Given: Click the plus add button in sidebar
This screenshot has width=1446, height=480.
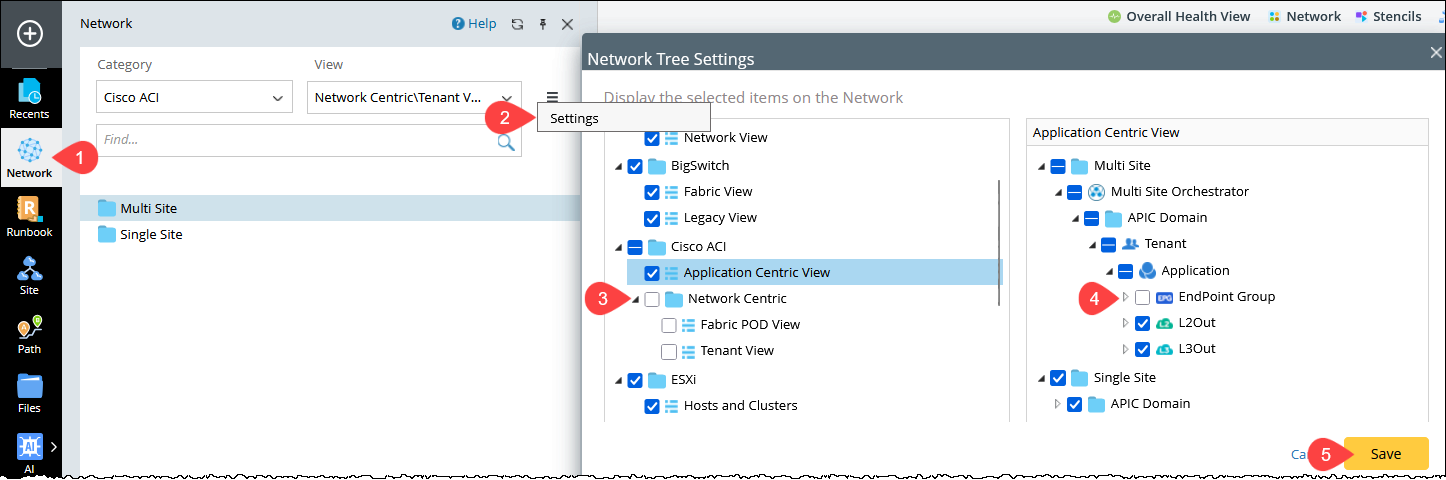Looking at the screenshot, I should pyautogui.click(x=30, y=34).
